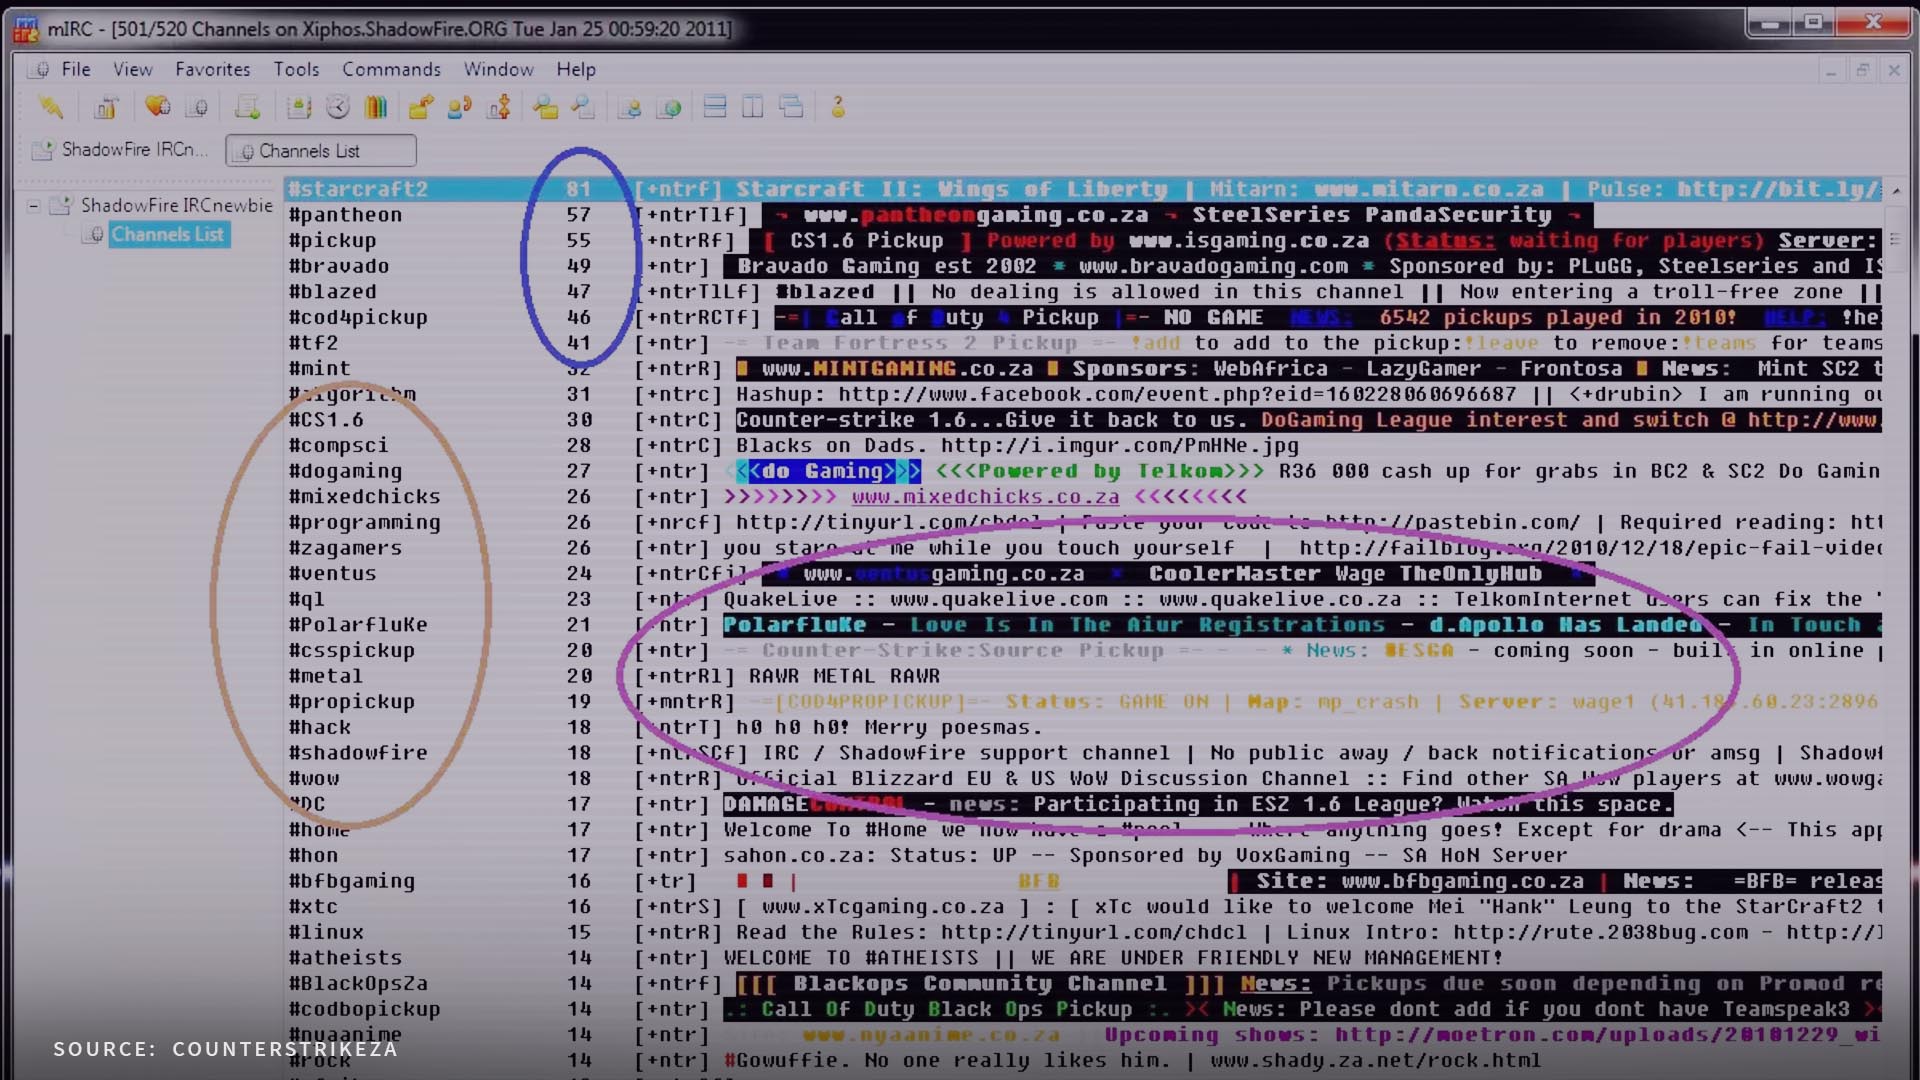Open the Colors toolbar icon
This screenshot has height=1080, width=1920.
(376, 107)
